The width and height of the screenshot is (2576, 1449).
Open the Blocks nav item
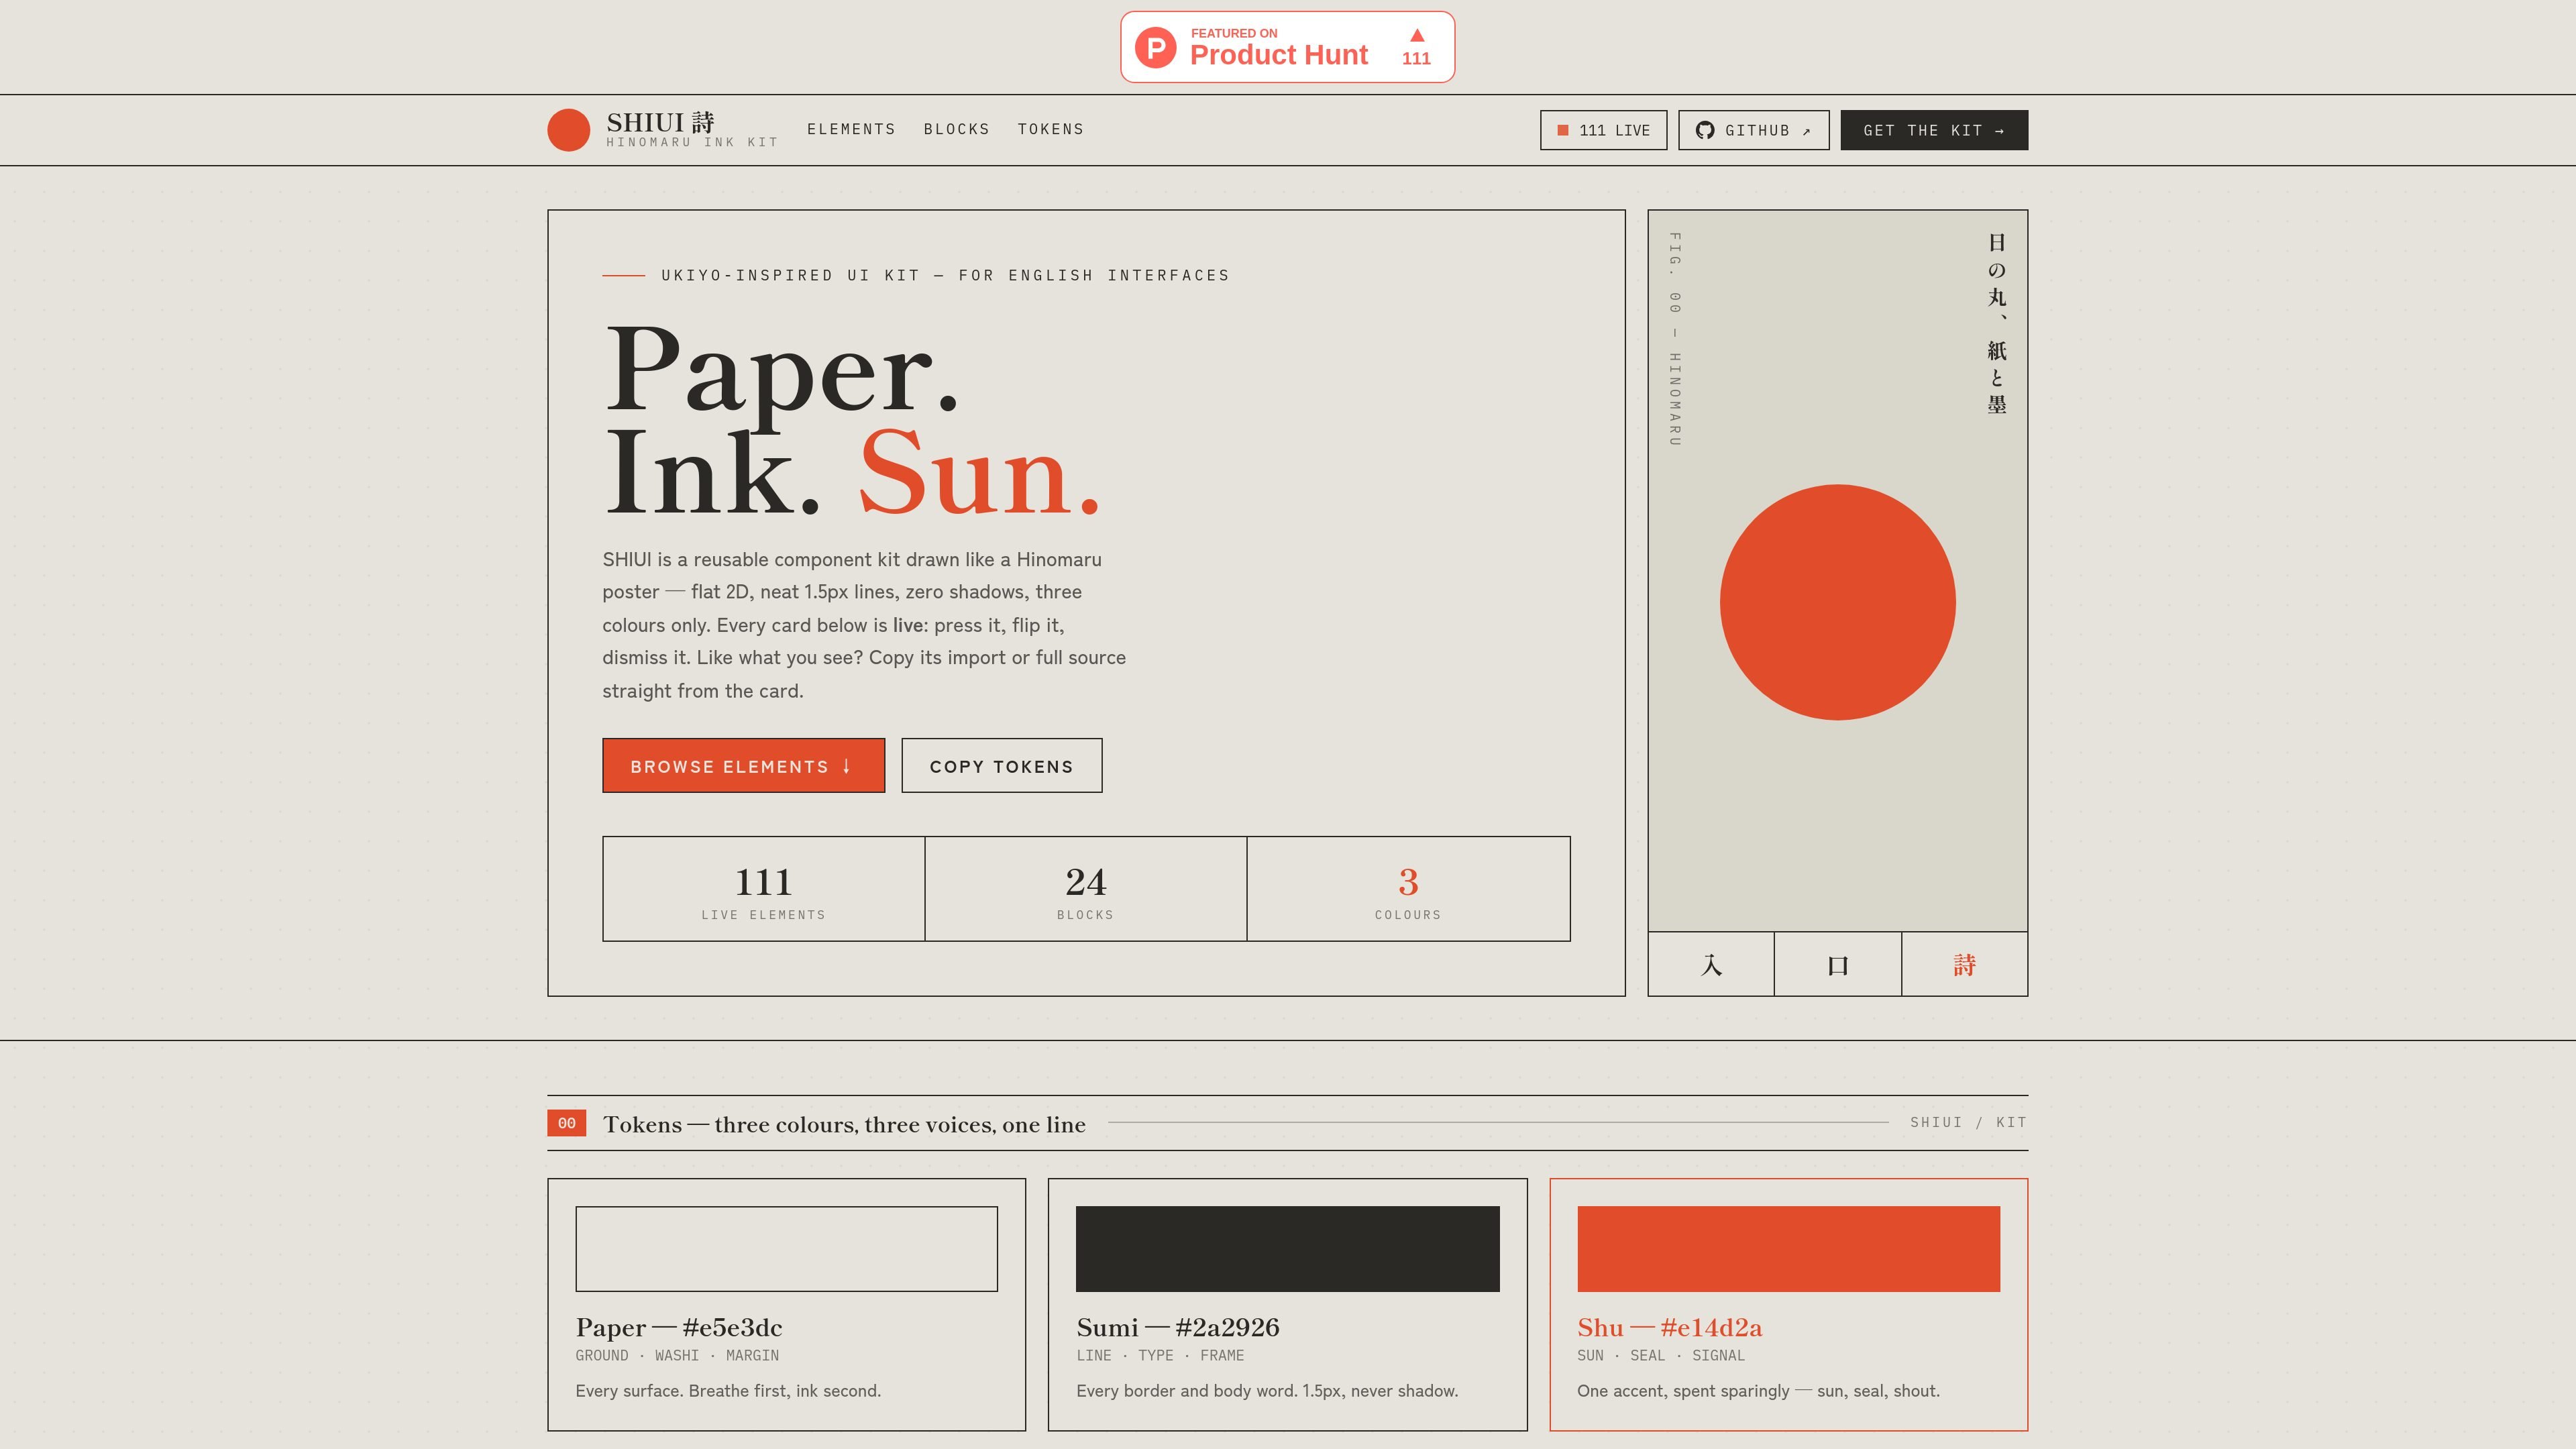(956, 129)
